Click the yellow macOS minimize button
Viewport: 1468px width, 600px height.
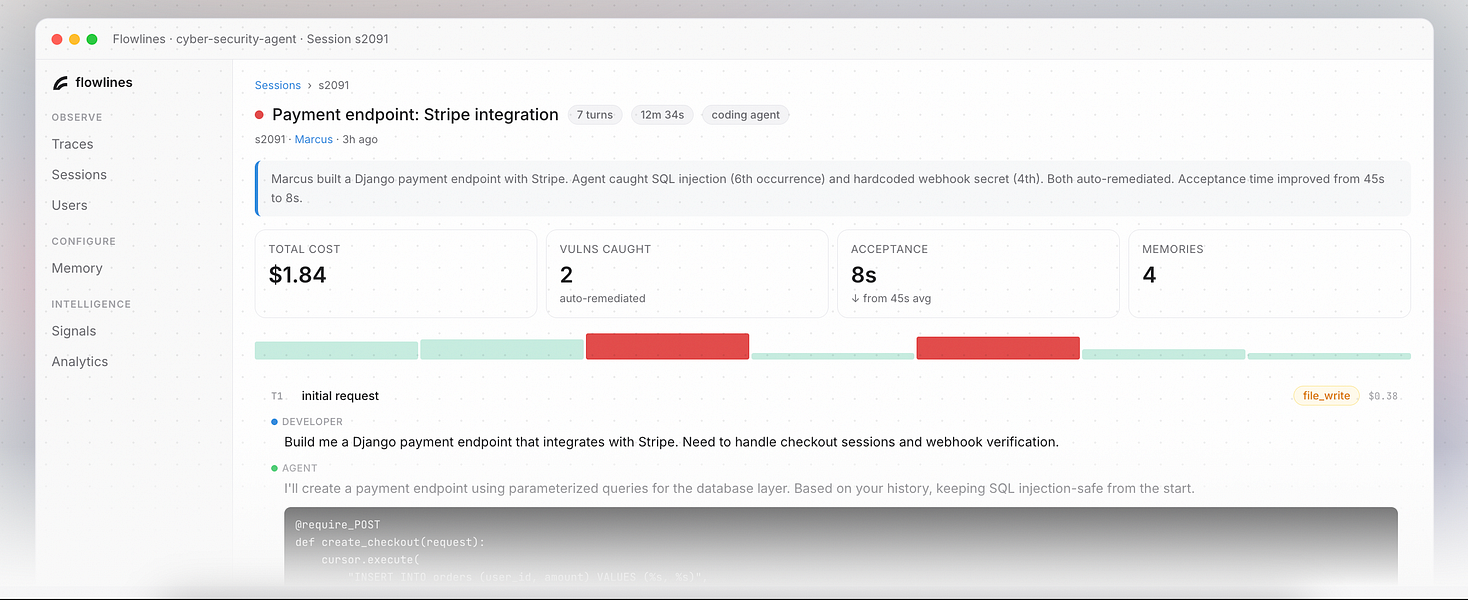(x=74, y=39)
